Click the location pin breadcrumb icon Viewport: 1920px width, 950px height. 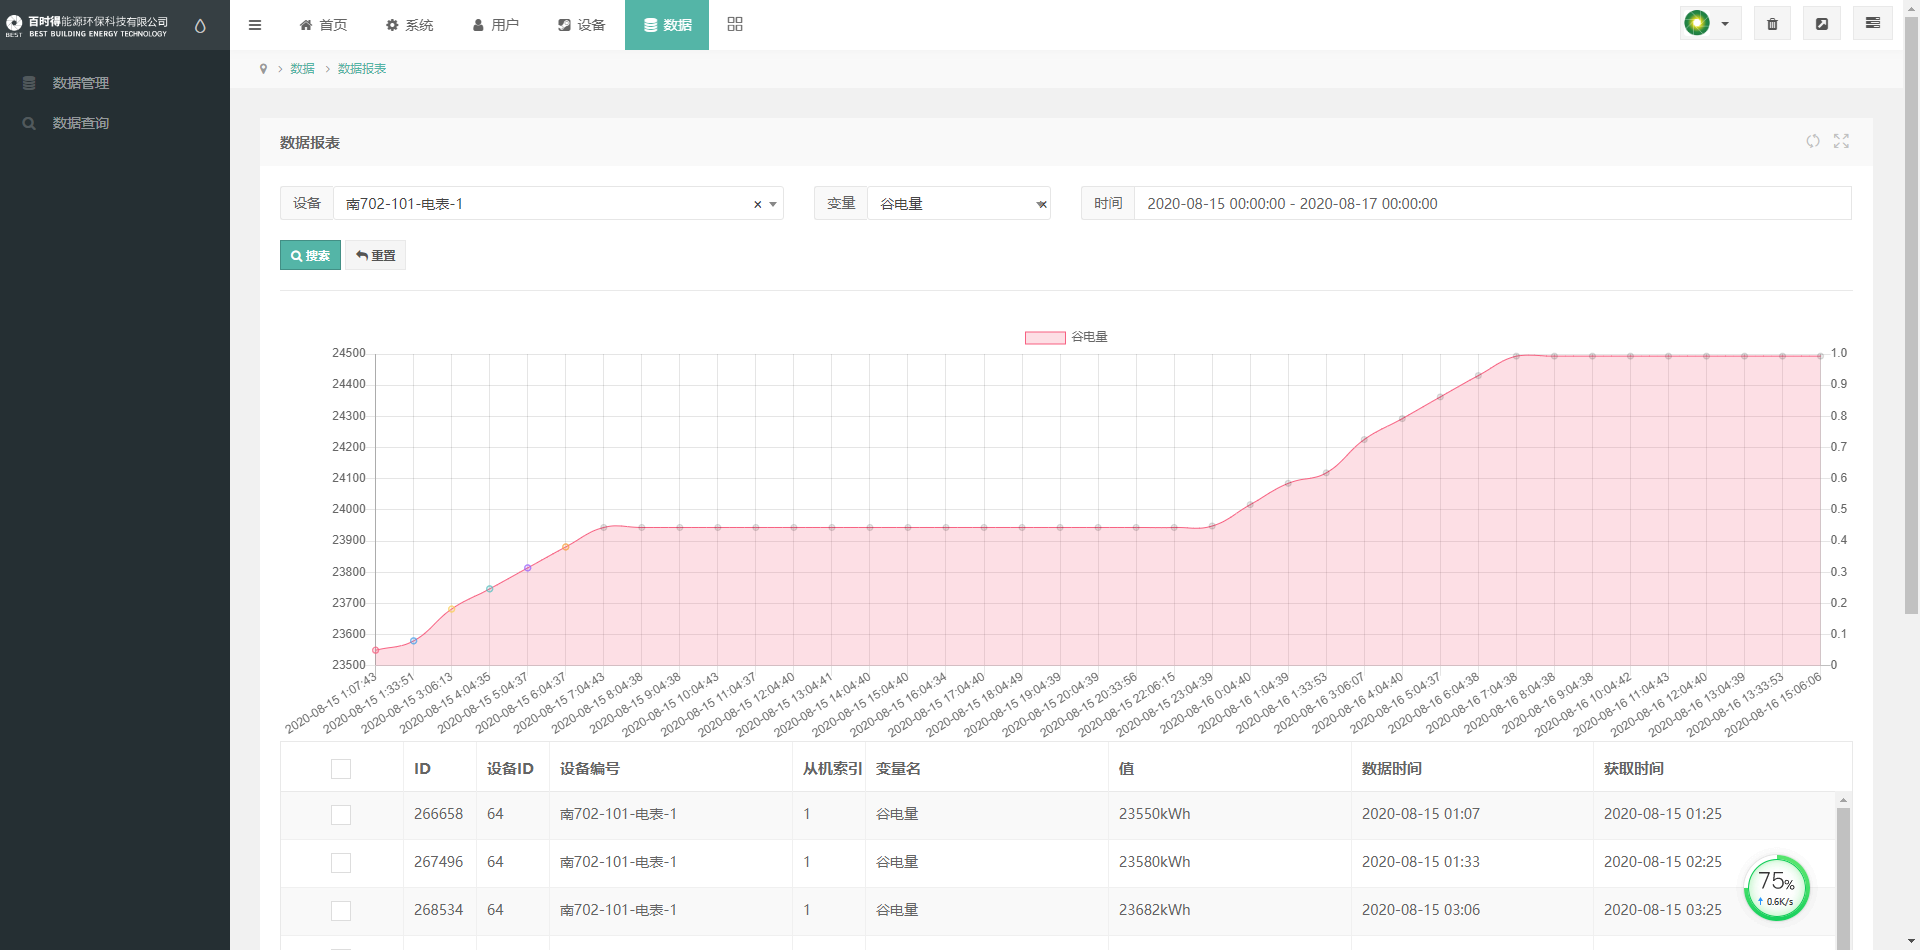point(263,69)
